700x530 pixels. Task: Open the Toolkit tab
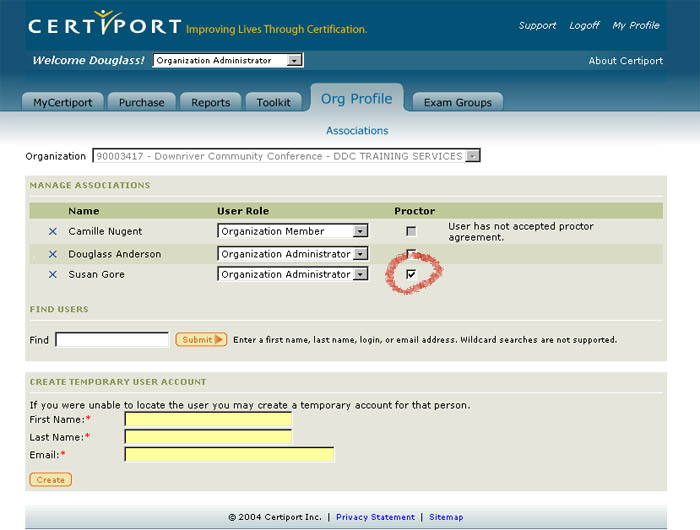[273, 102]
